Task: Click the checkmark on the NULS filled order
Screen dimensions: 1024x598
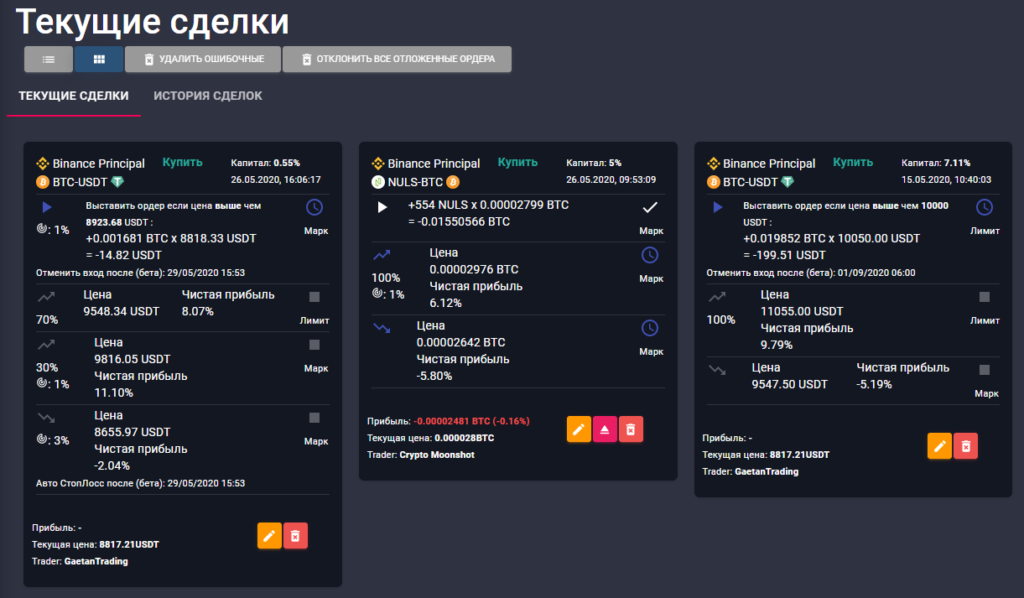Action: click(651, 208)
